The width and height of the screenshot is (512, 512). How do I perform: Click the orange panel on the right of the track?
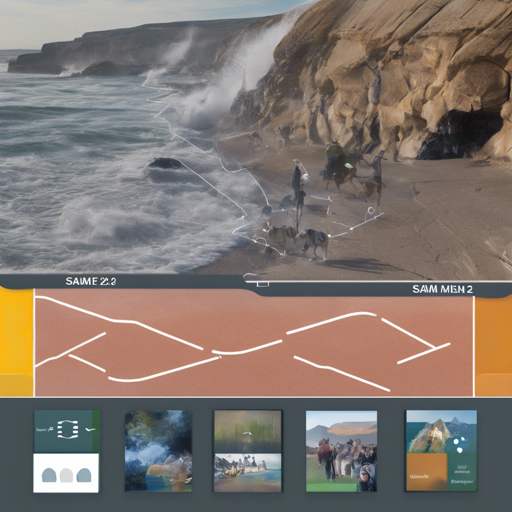(x=493, y=346)
